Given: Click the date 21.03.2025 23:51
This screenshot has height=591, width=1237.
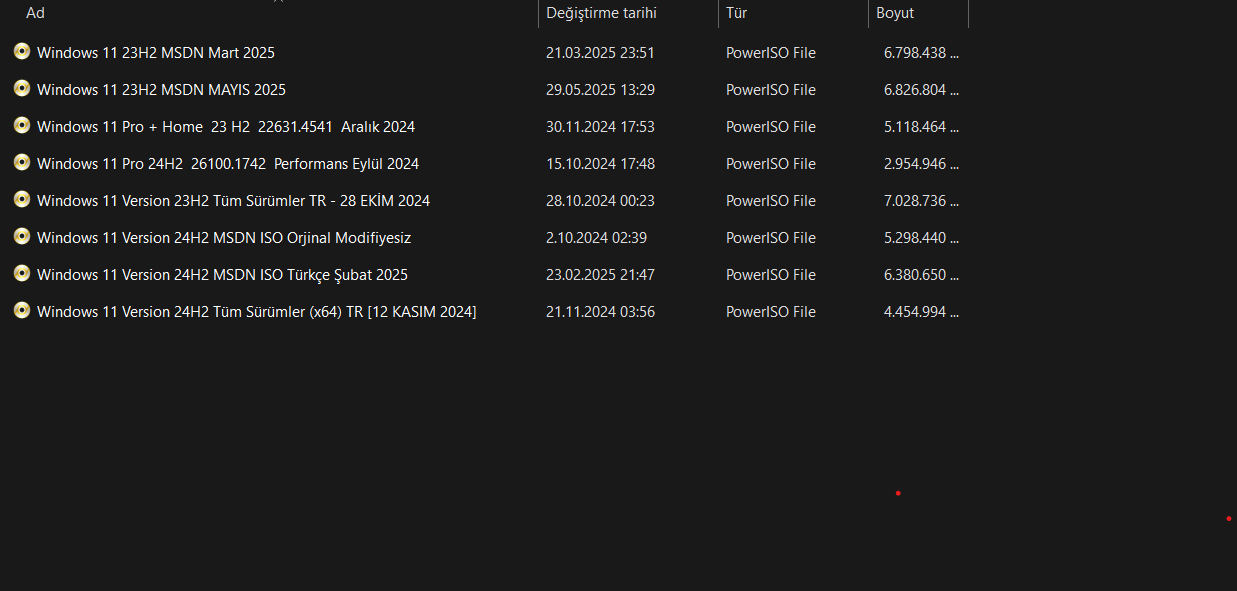Looking at the screenshot, I should tap(600, 53).
